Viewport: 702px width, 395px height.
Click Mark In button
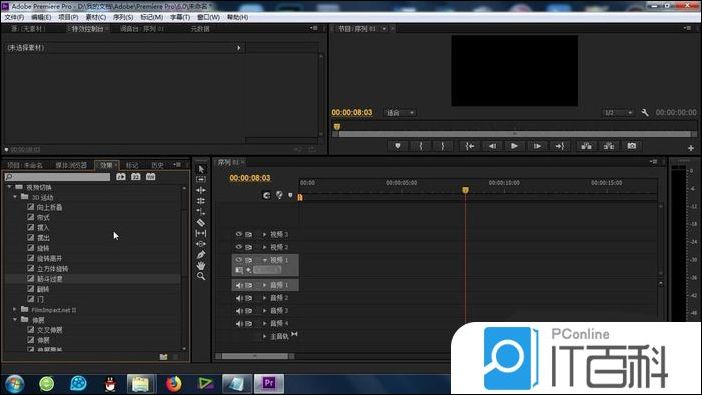(420, 146)
